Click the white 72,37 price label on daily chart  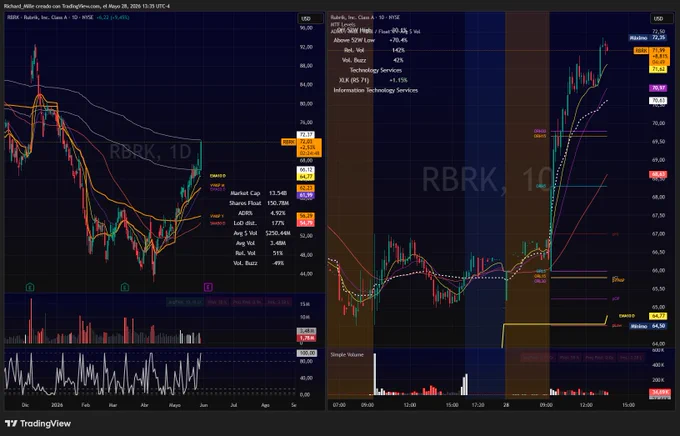point(306,135)
